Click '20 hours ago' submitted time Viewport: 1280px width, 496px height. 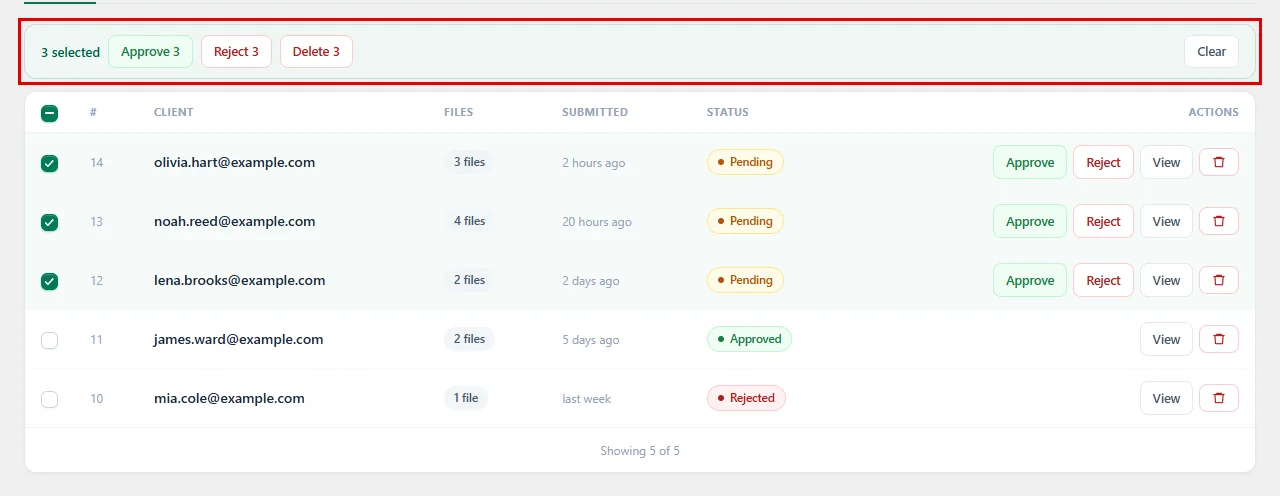point(597,222)
